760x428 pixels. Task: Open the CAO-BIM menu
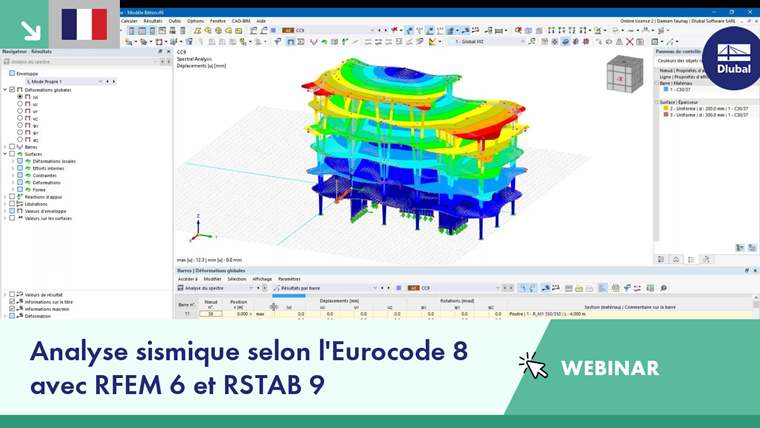241,21
